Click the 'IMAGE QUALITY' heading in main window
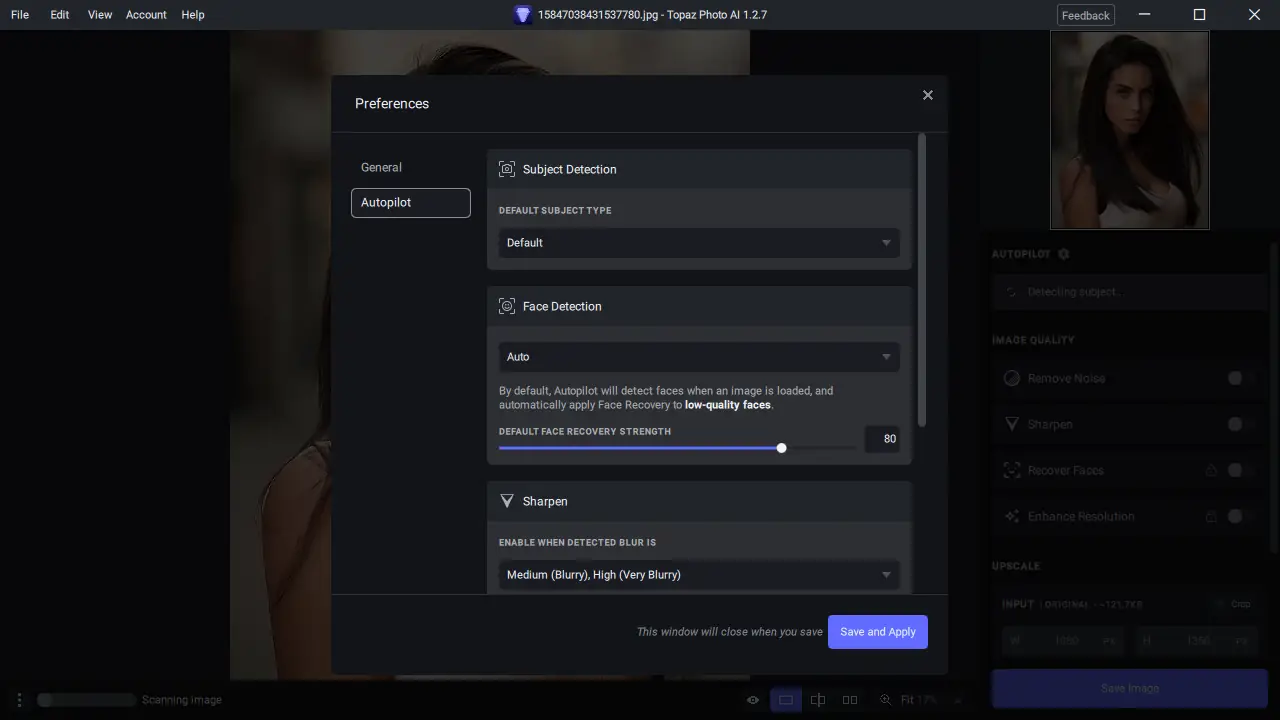The height and width of the screenshot is (720, 1280). point(1033,340)
